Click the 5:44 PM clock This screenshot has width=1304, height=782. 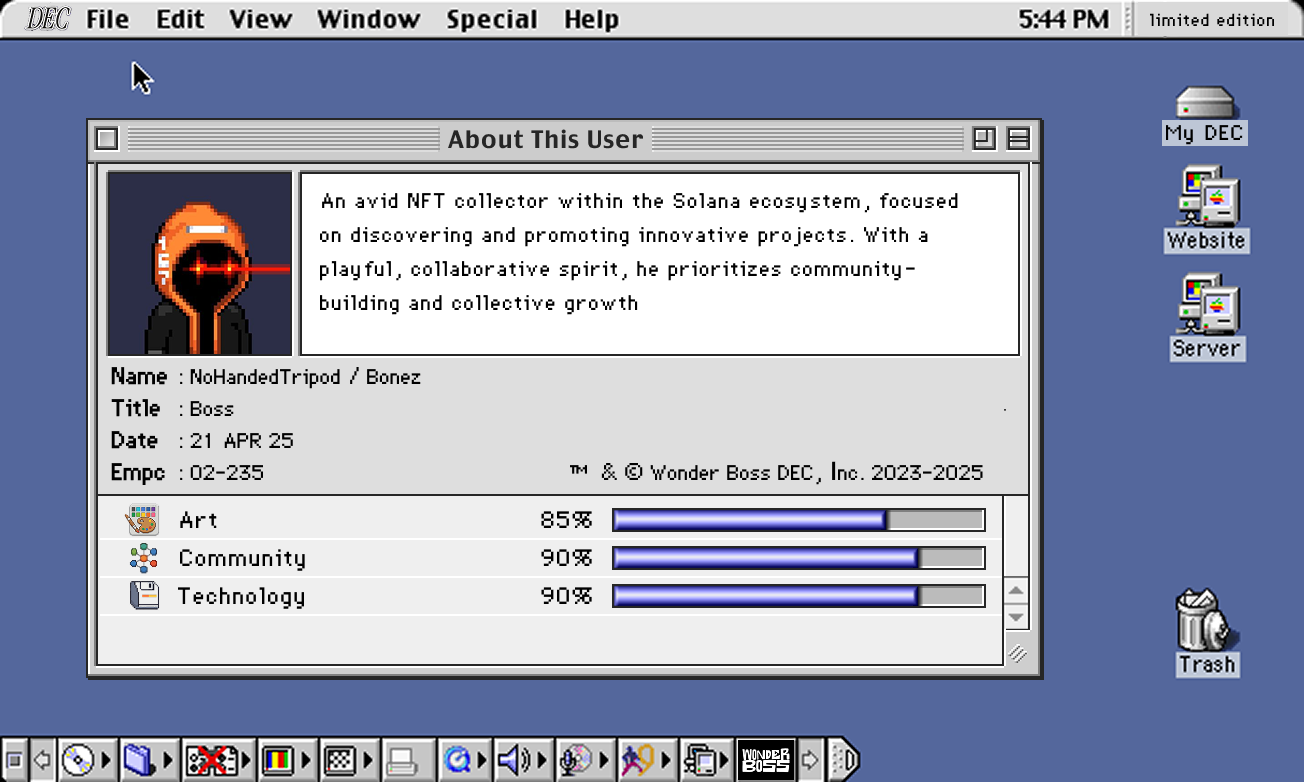1064,19
